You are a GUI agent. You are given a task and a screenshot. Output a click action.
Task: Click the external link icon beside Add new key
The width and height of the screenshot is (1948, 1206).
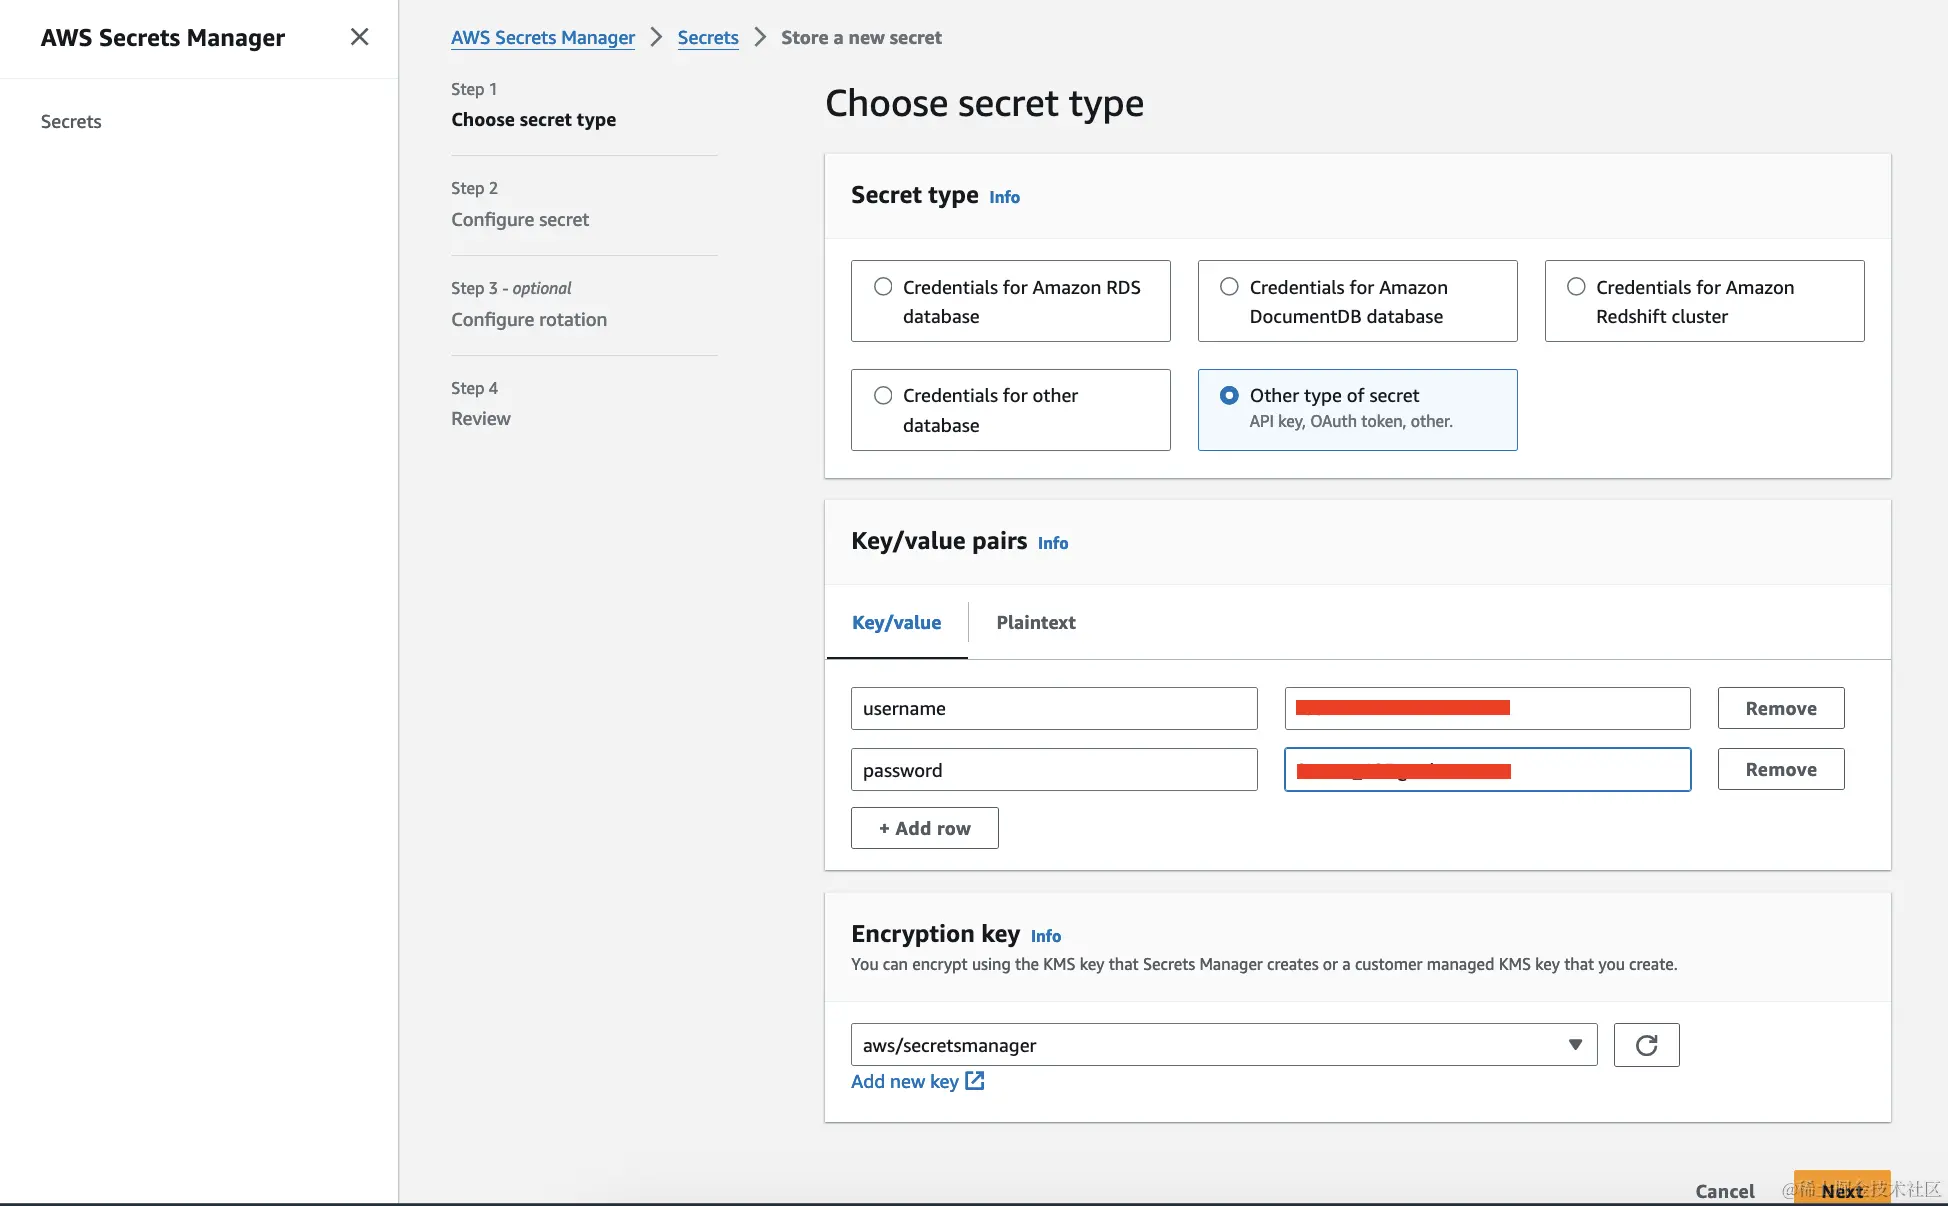coord(975,1081)
